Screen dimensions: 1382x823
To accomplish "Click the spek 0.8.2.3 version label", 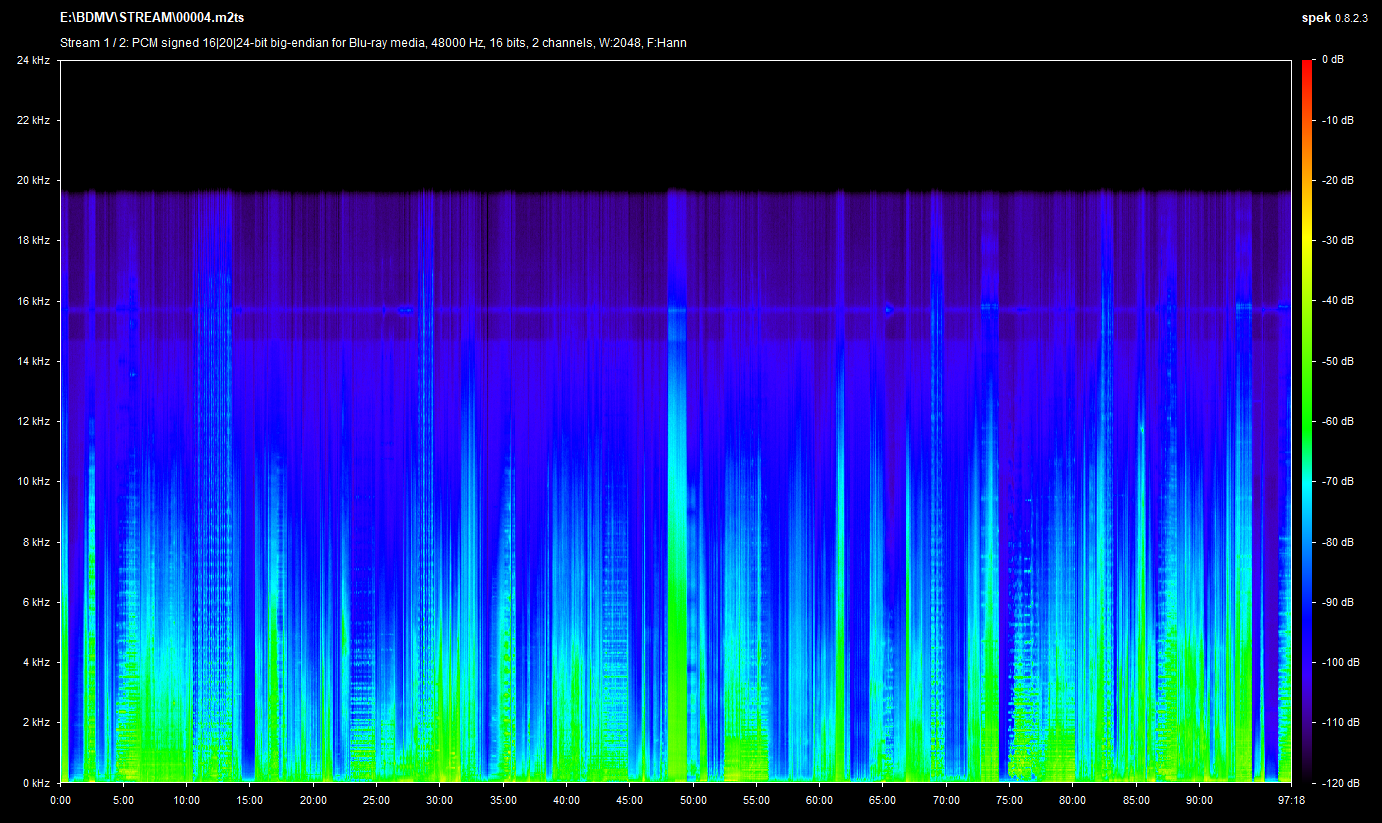I will click(x=1334, y=18).
